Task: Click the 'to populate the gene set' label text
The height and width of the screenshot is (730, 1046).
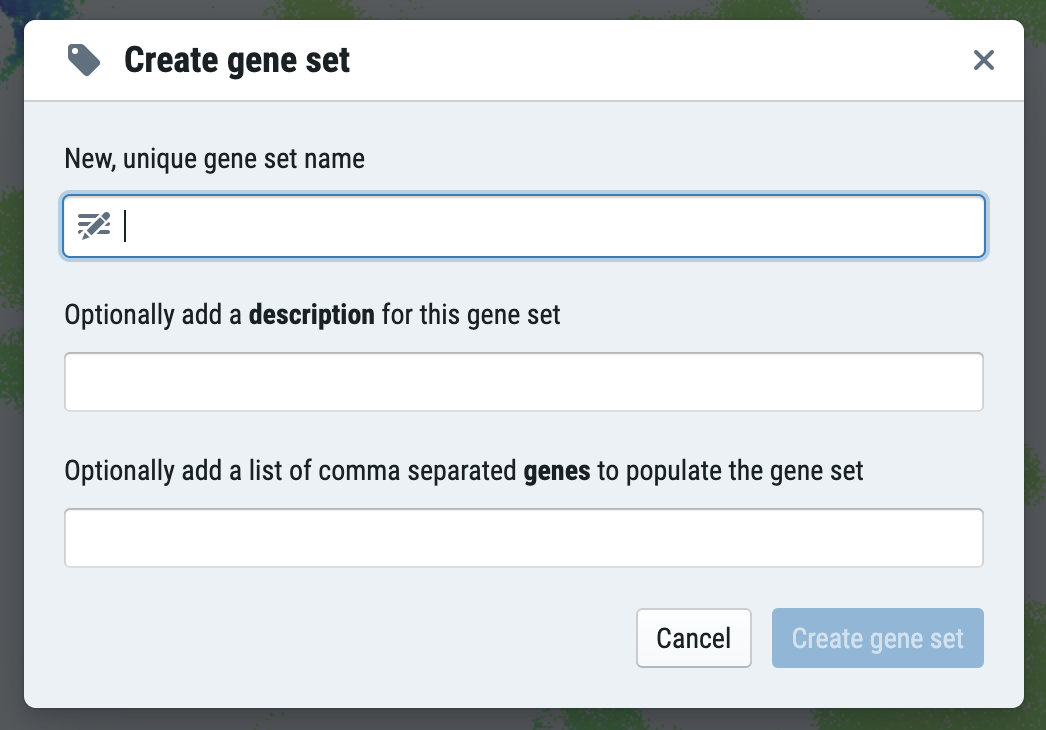Action: pyautogui.click(x=730, y=471)
